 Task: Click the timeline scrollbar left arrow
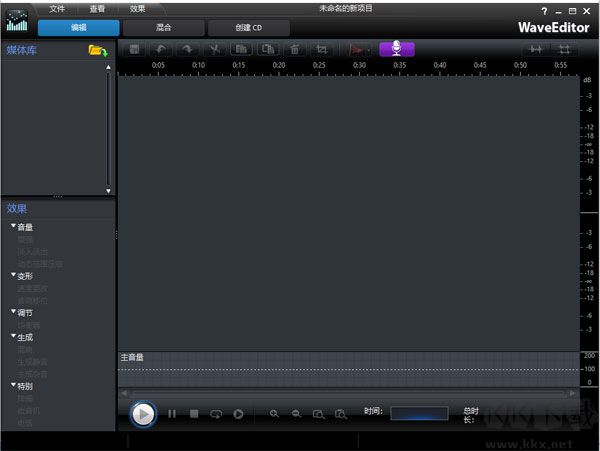124,393
